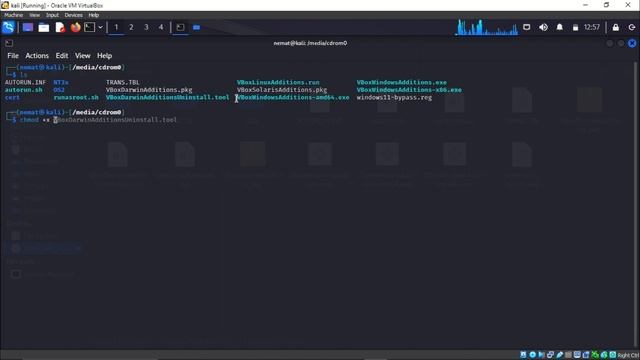Image resolution: width=640 pixels, height=360 pixels.
Task: Switch to workspace 4
Action: coord(161,27)
